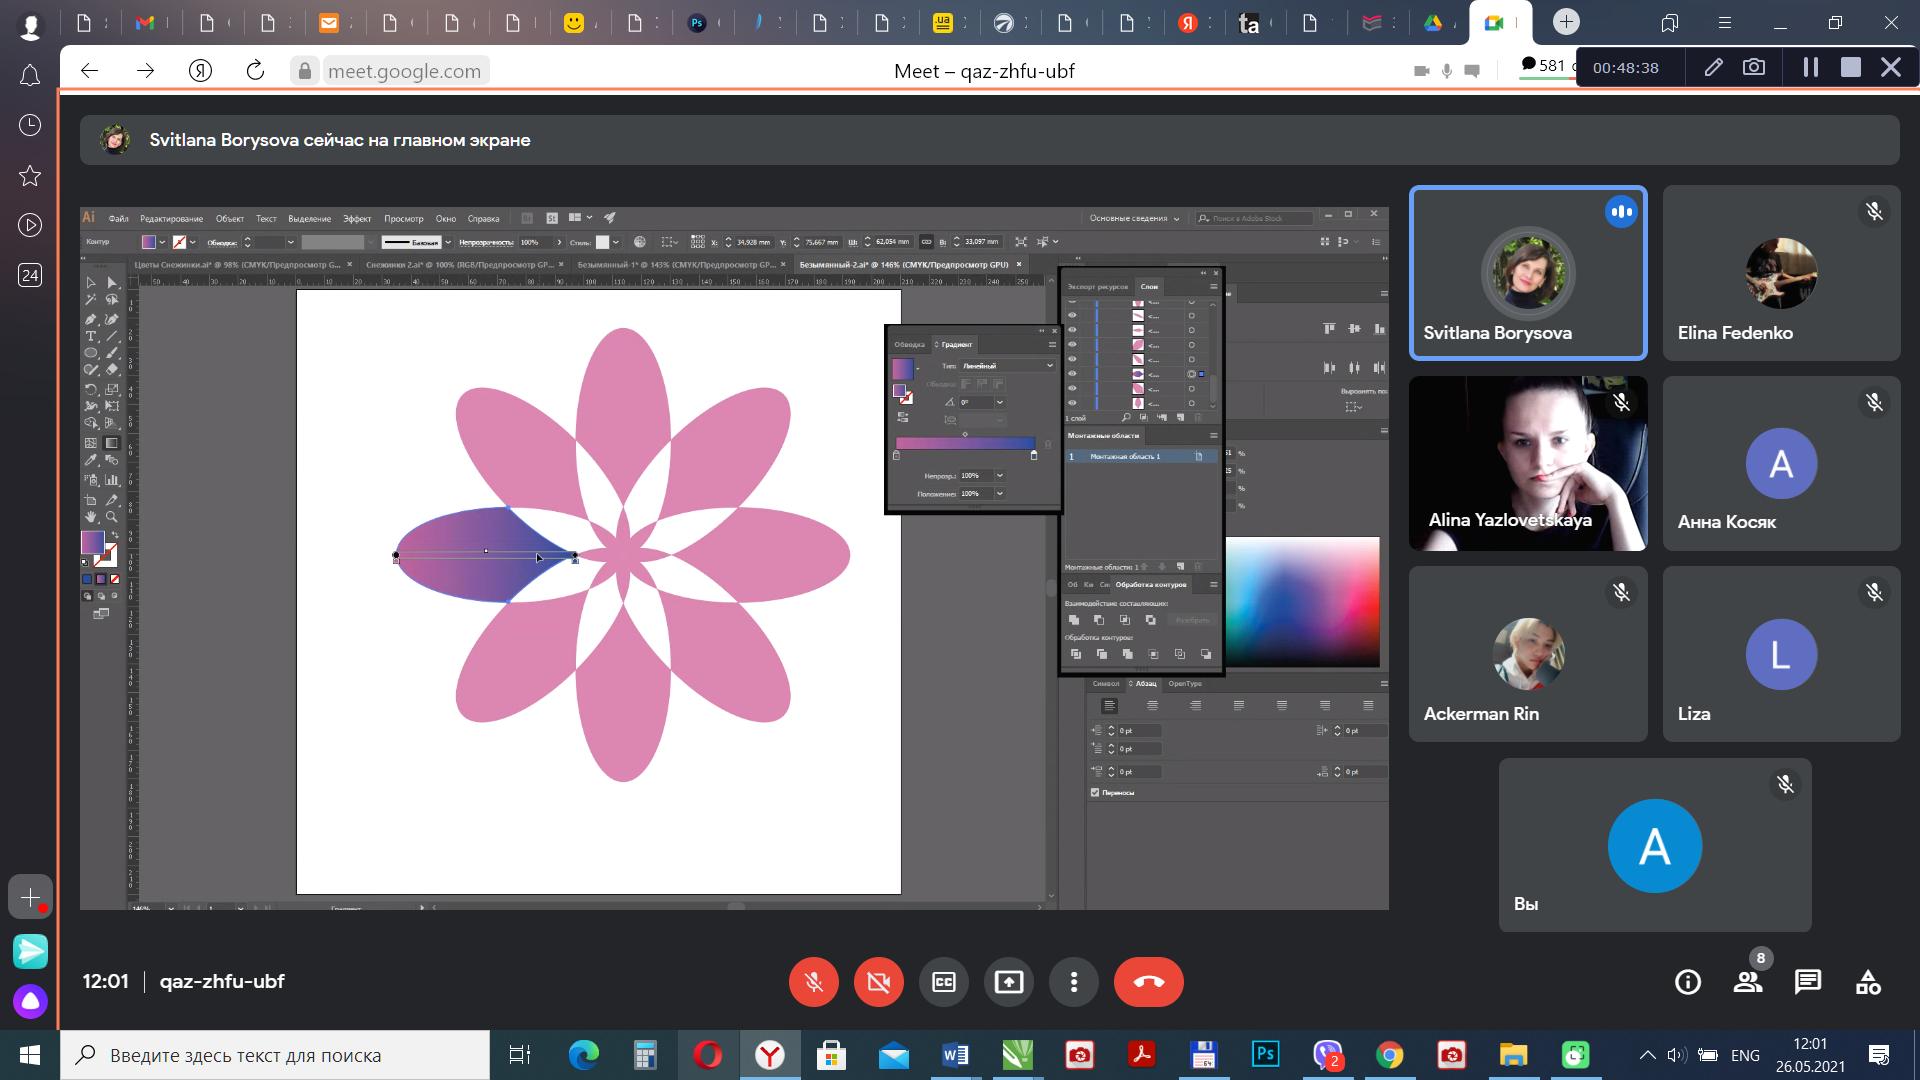This screenshot has width=1920, height=1080.
Task: Open sidebar notifications bell
Action: tap(30, 76)
